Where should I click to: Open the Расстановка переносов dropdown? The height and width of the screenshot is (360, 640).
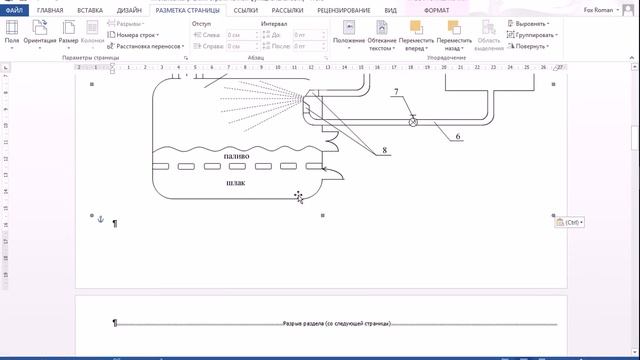(x=146, y=46)
